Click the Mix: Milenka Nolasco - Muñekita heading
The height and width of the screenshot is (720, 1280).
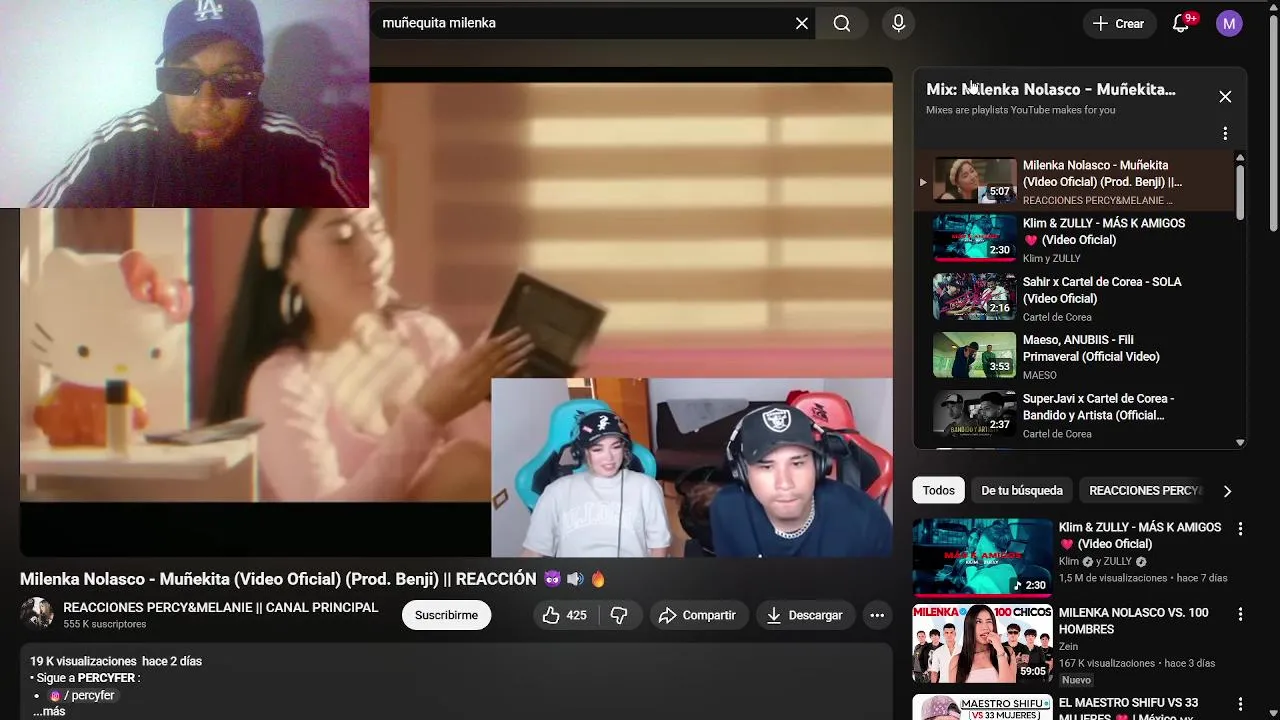[x=1051, y=89]
